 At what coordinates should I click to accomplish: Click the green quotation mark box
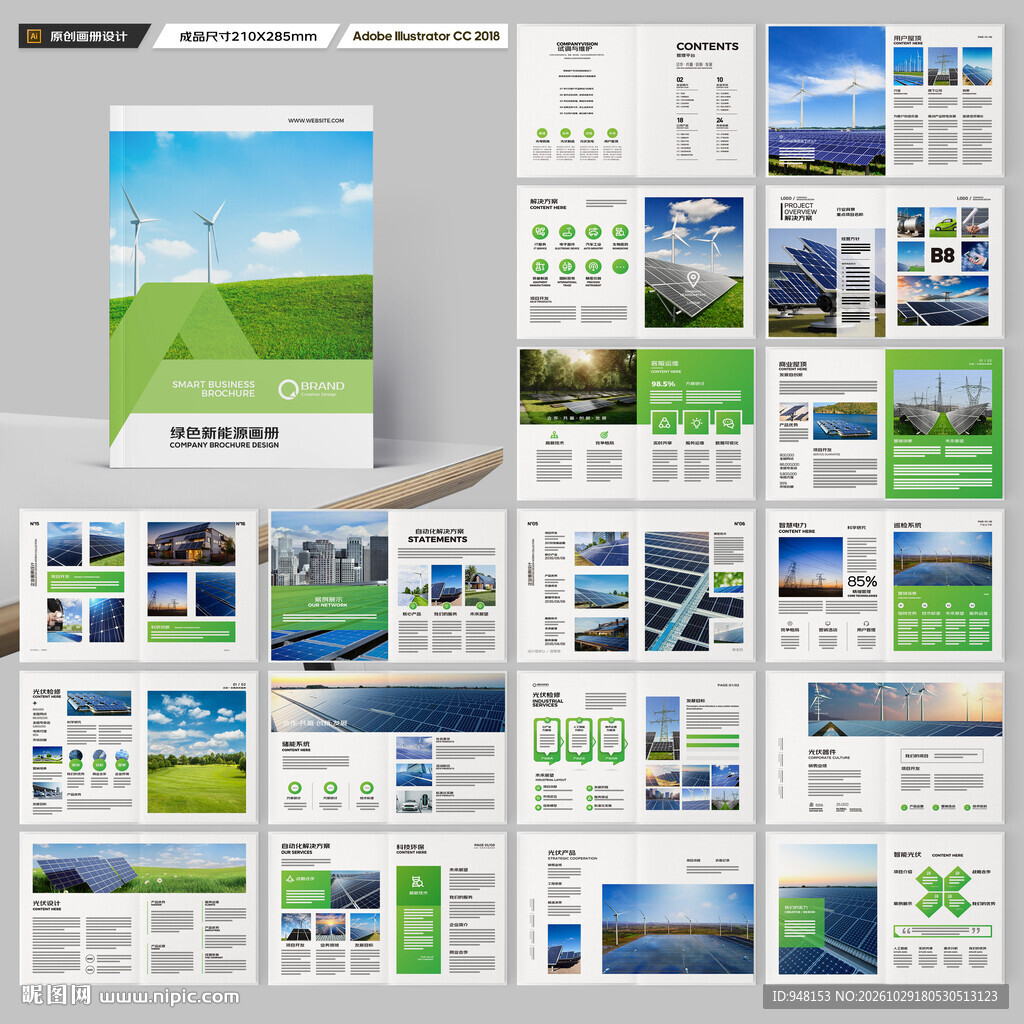click(x=942, y=931)
